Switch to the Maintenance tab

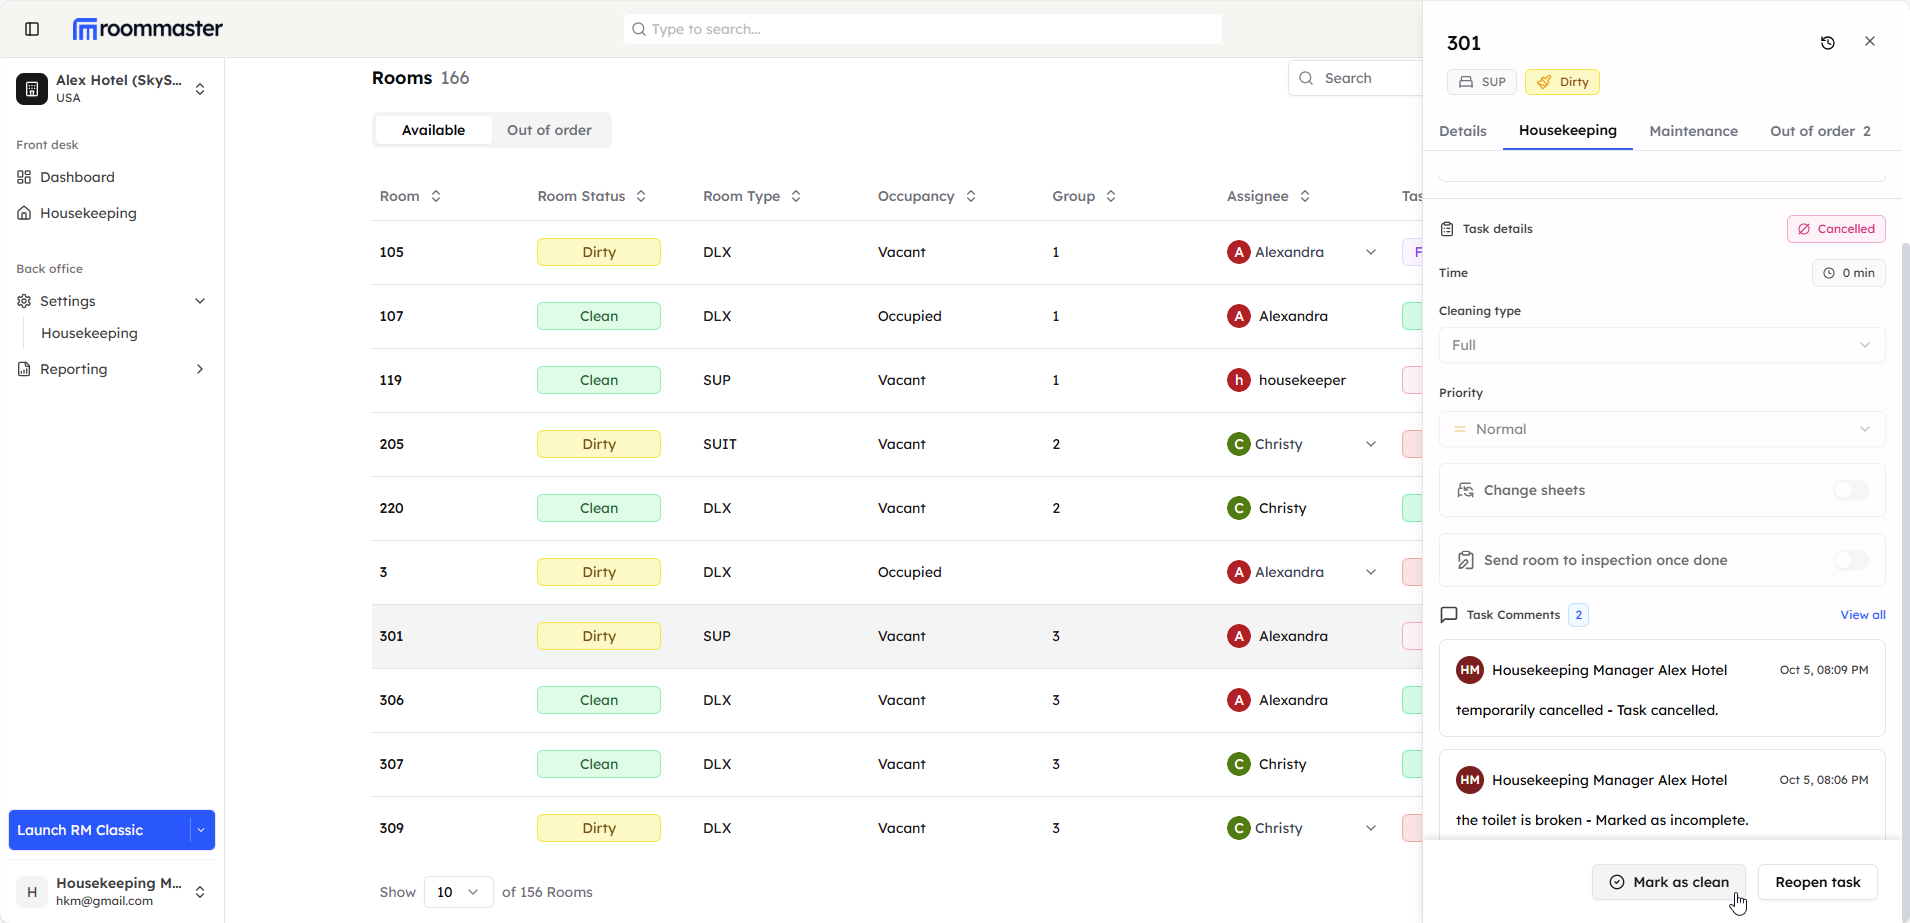pos(1693,131)
